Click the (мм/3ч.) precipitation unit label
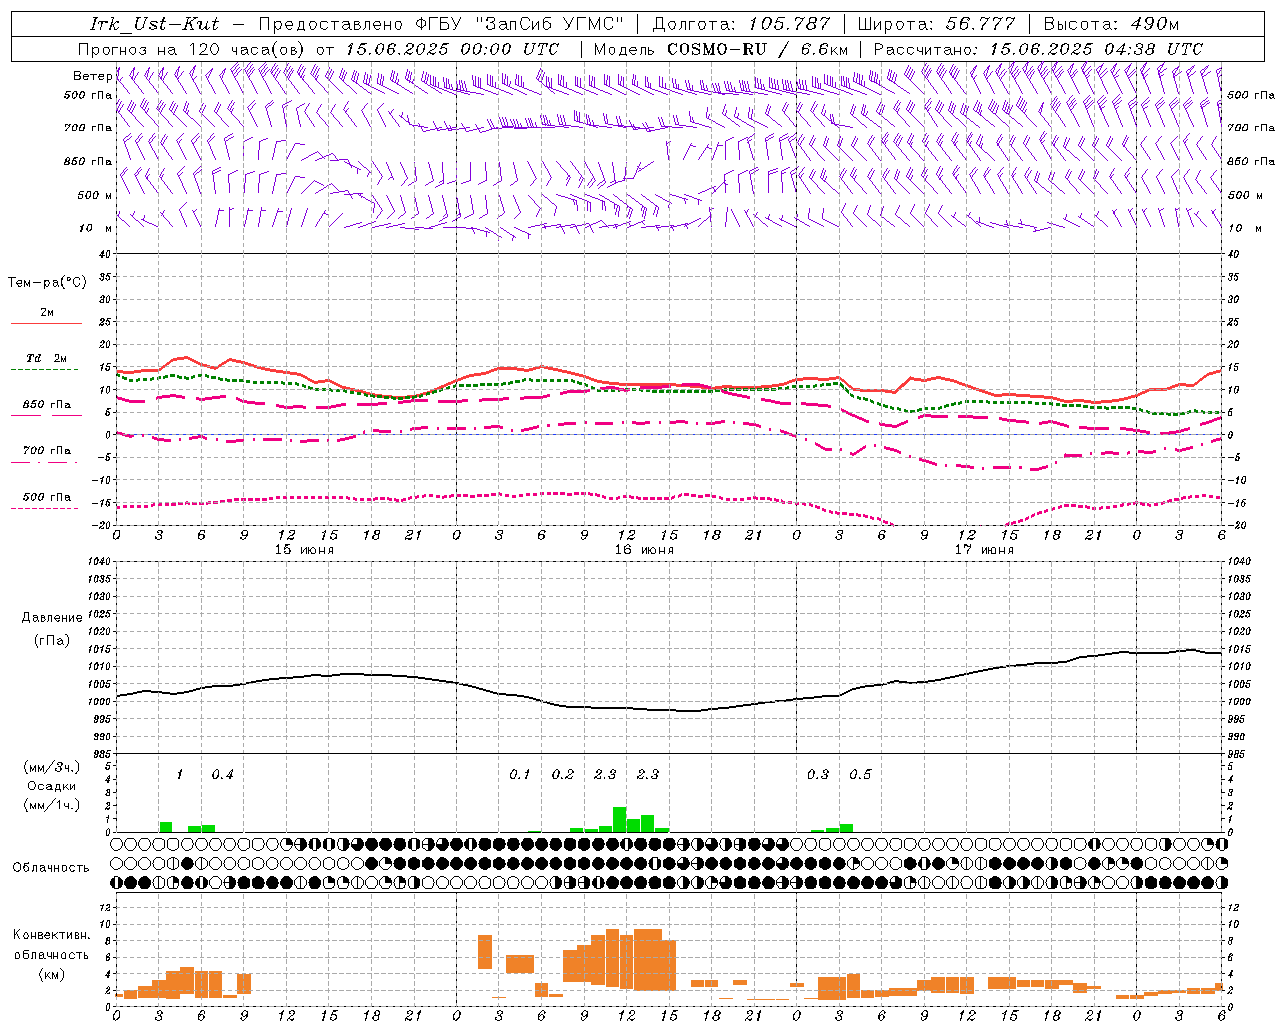The width and height of the screenshot is (1280, 1024). pos(52,768)
